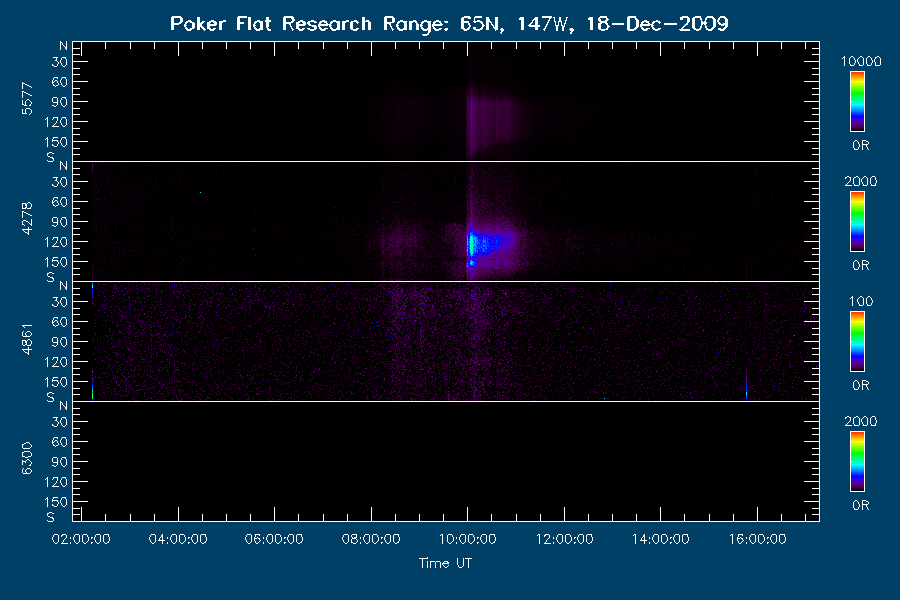Click the S label at bottom of 6300 panel
The height and width of the screenshot is (600, 900).
tap(51, 517)
